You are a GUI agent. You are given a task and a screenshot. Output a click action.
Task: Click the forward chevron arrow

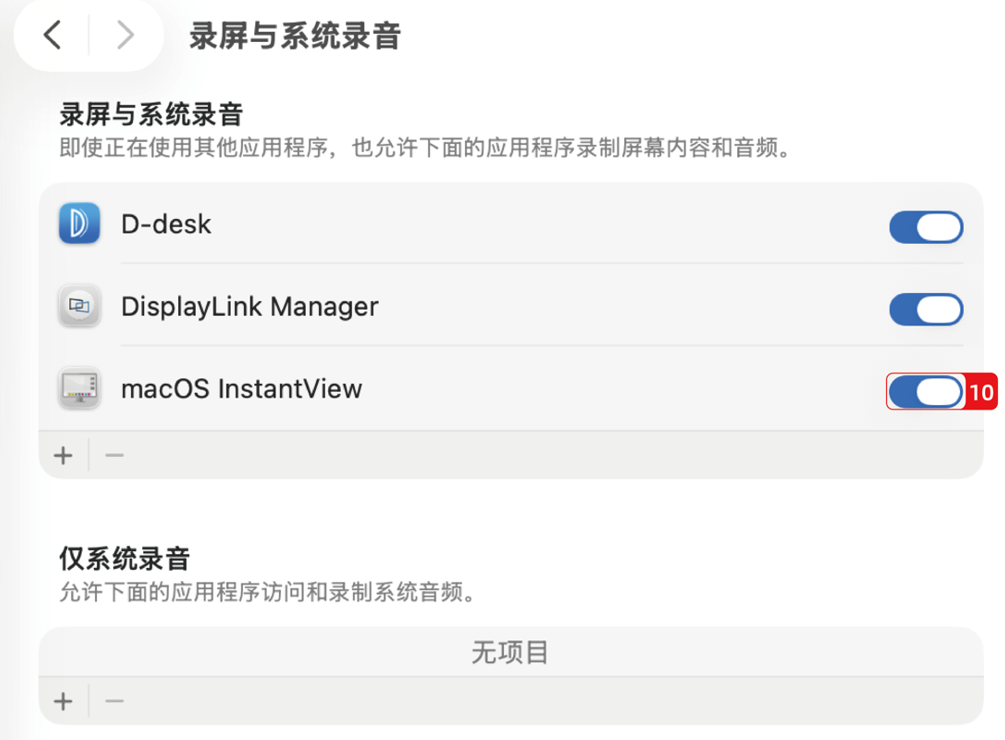(125, 36)
